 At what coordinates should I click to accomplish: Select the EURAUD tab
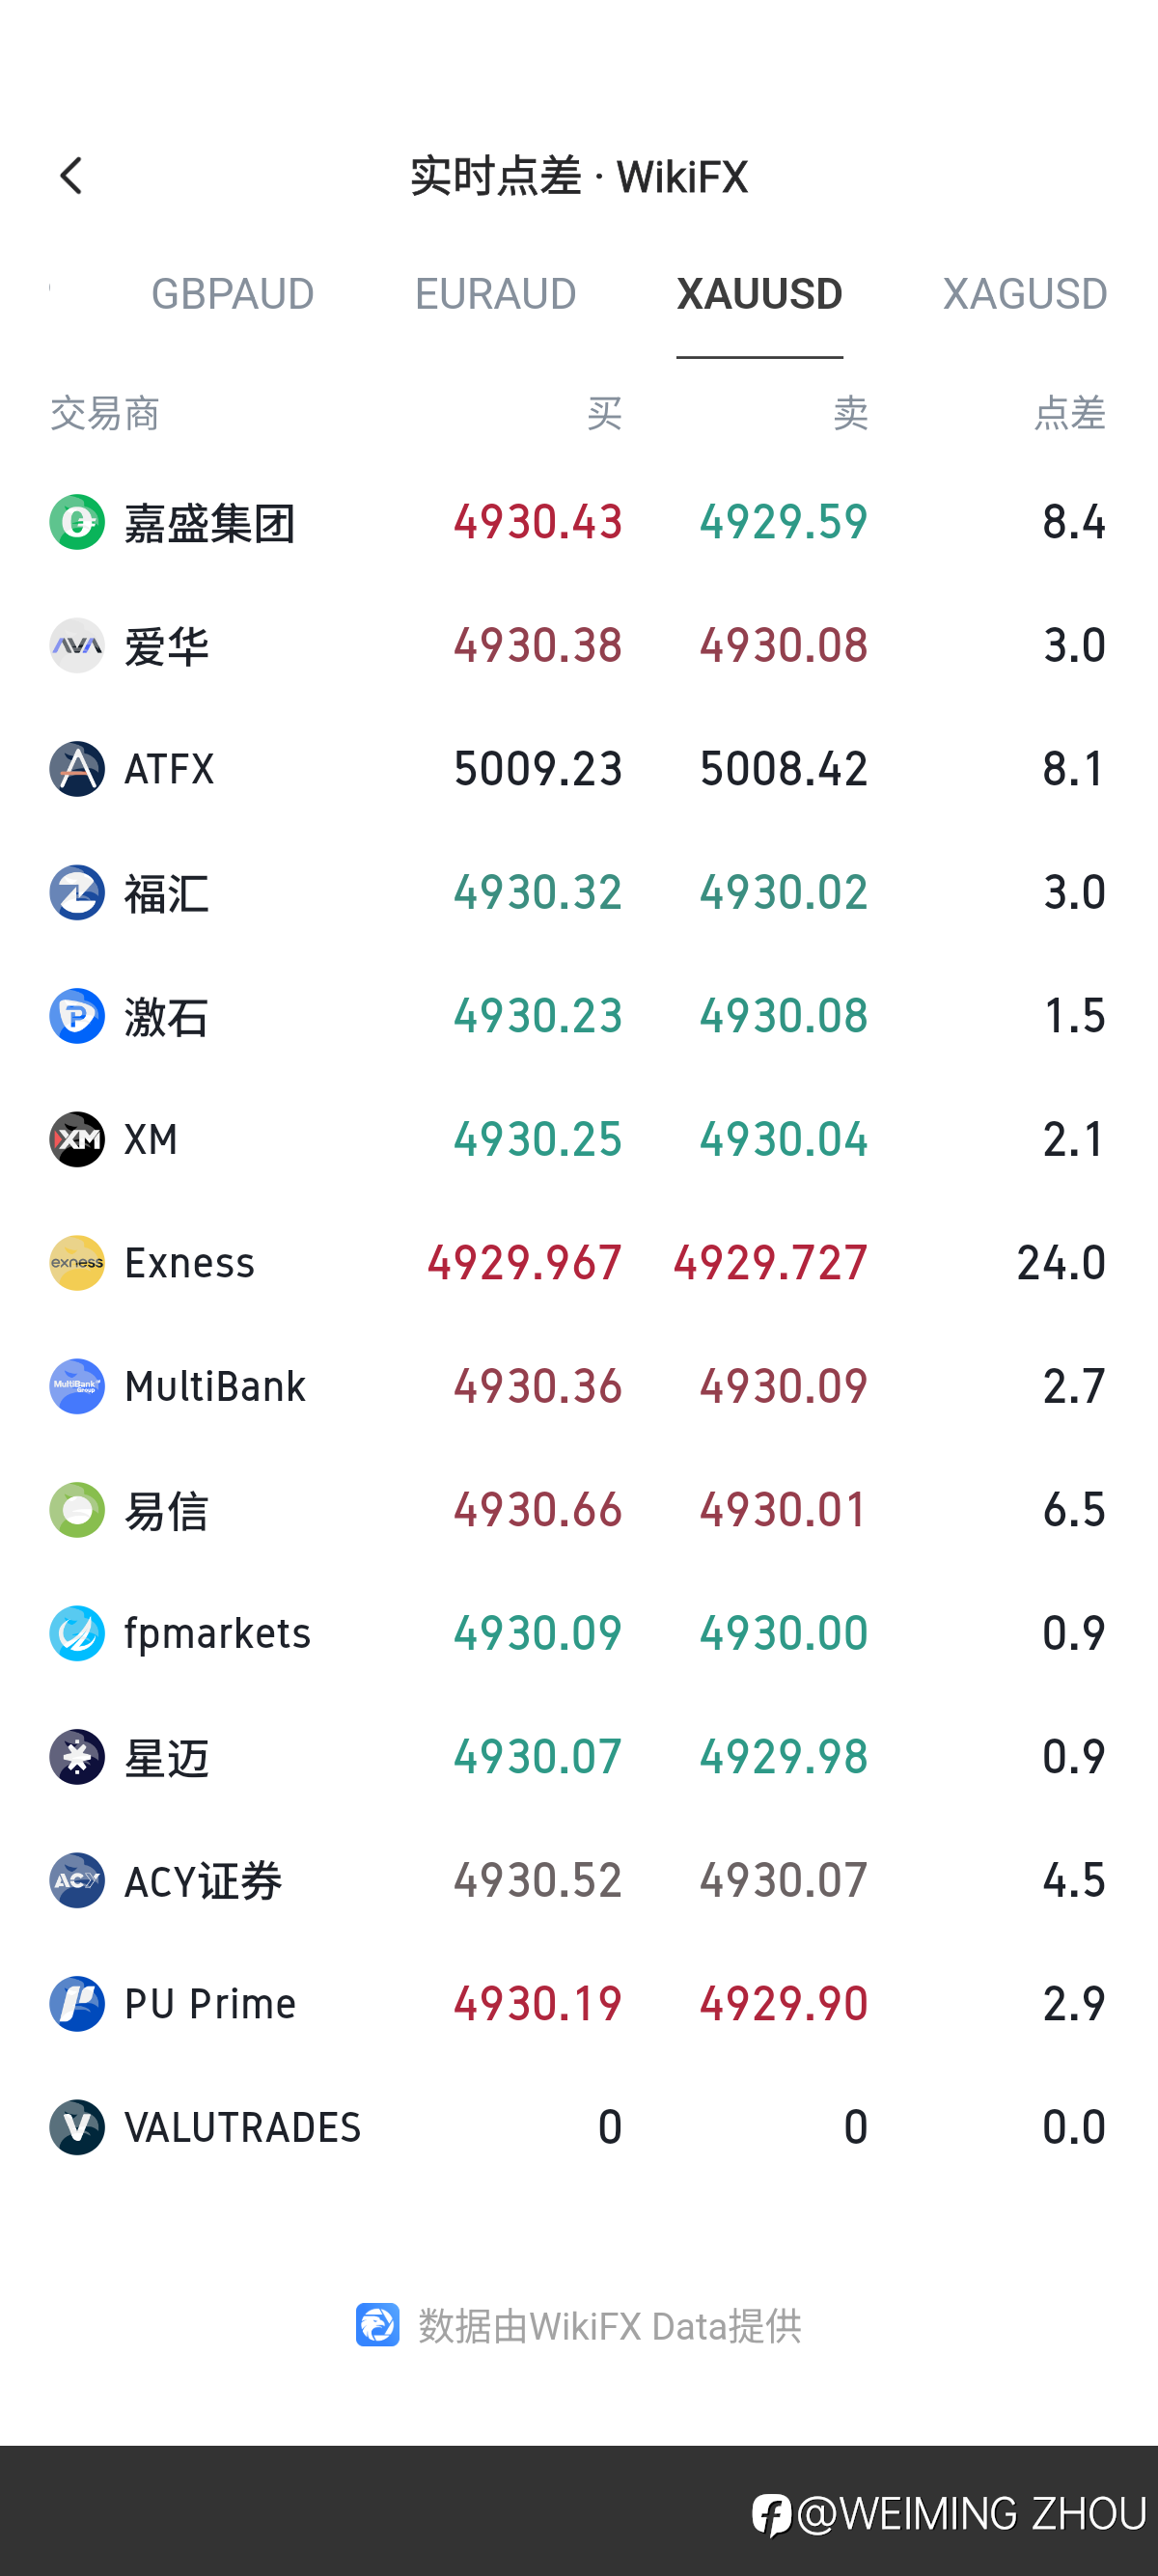(x=495, y=294)
